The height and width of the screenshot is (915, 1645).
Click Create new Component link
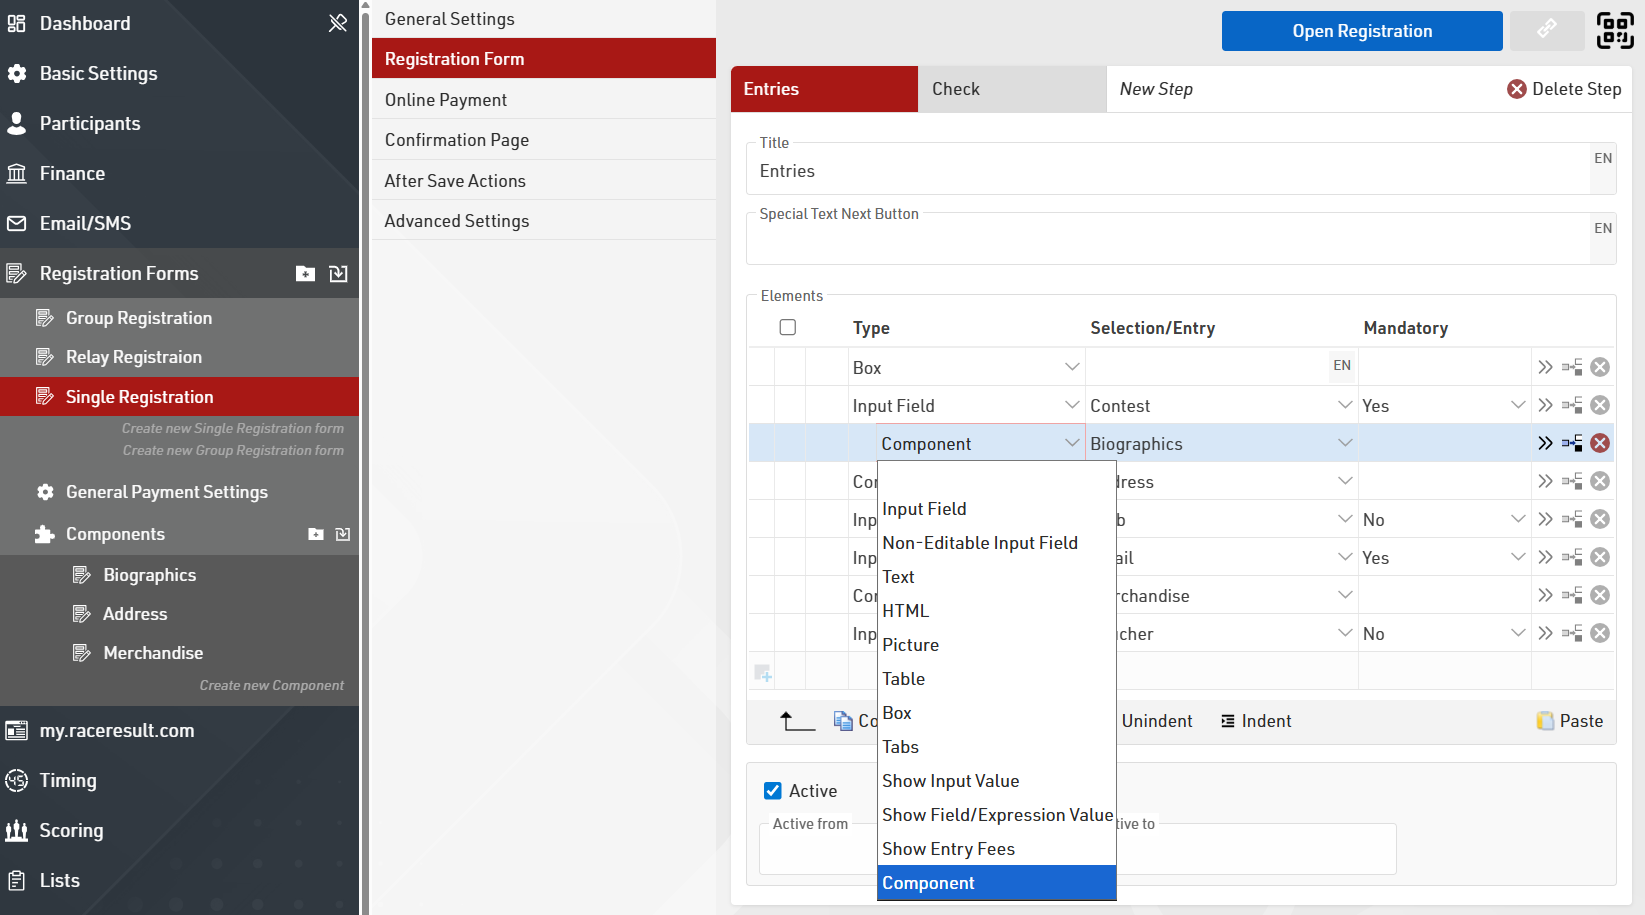pos(271,685)
